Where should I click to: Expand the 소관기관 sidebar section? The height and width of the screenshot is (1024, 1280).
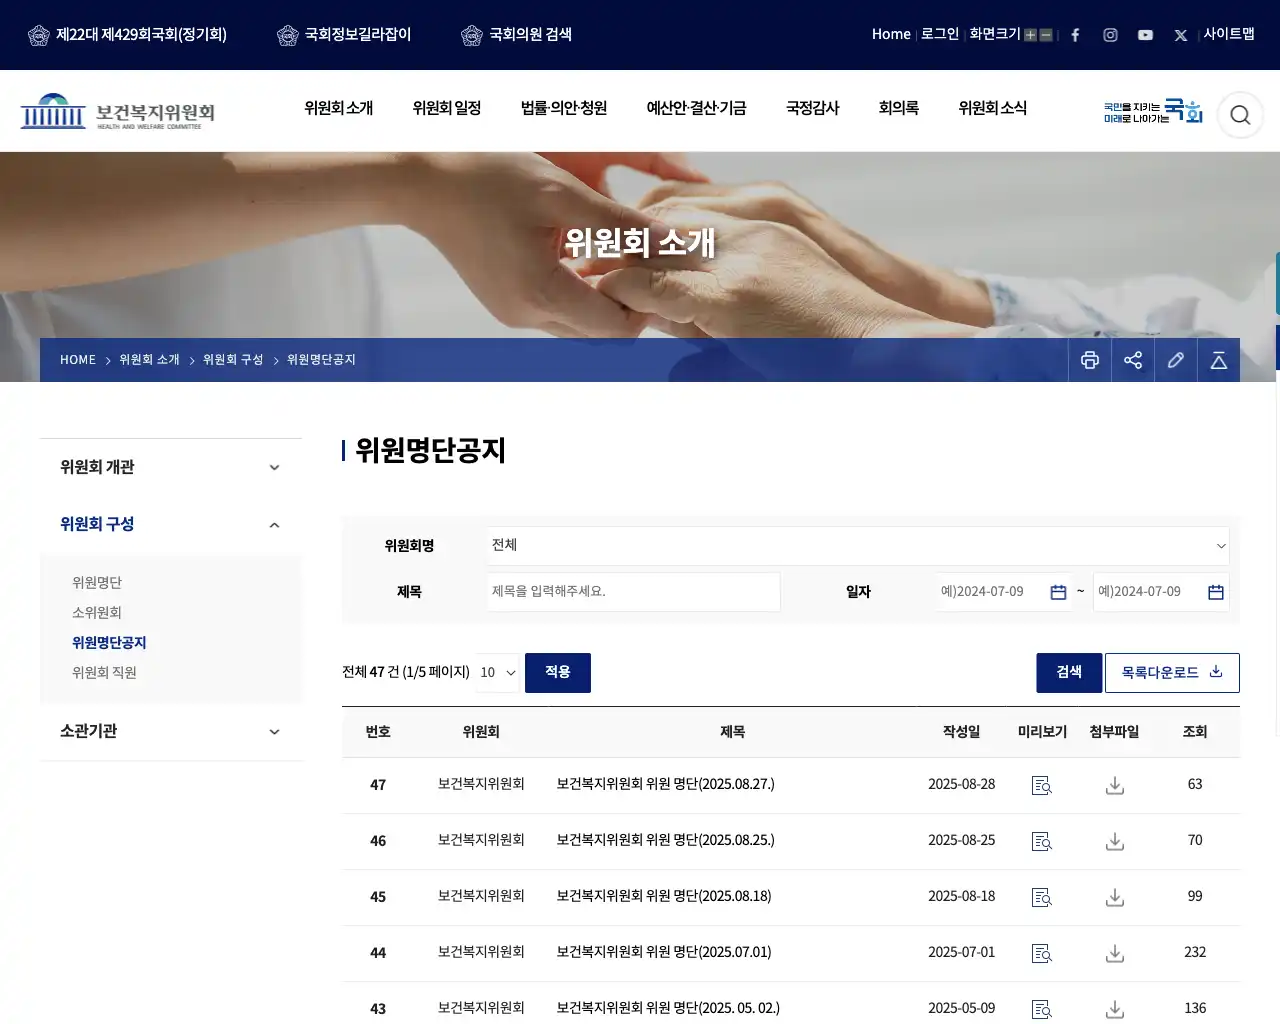tap(171, 731)
